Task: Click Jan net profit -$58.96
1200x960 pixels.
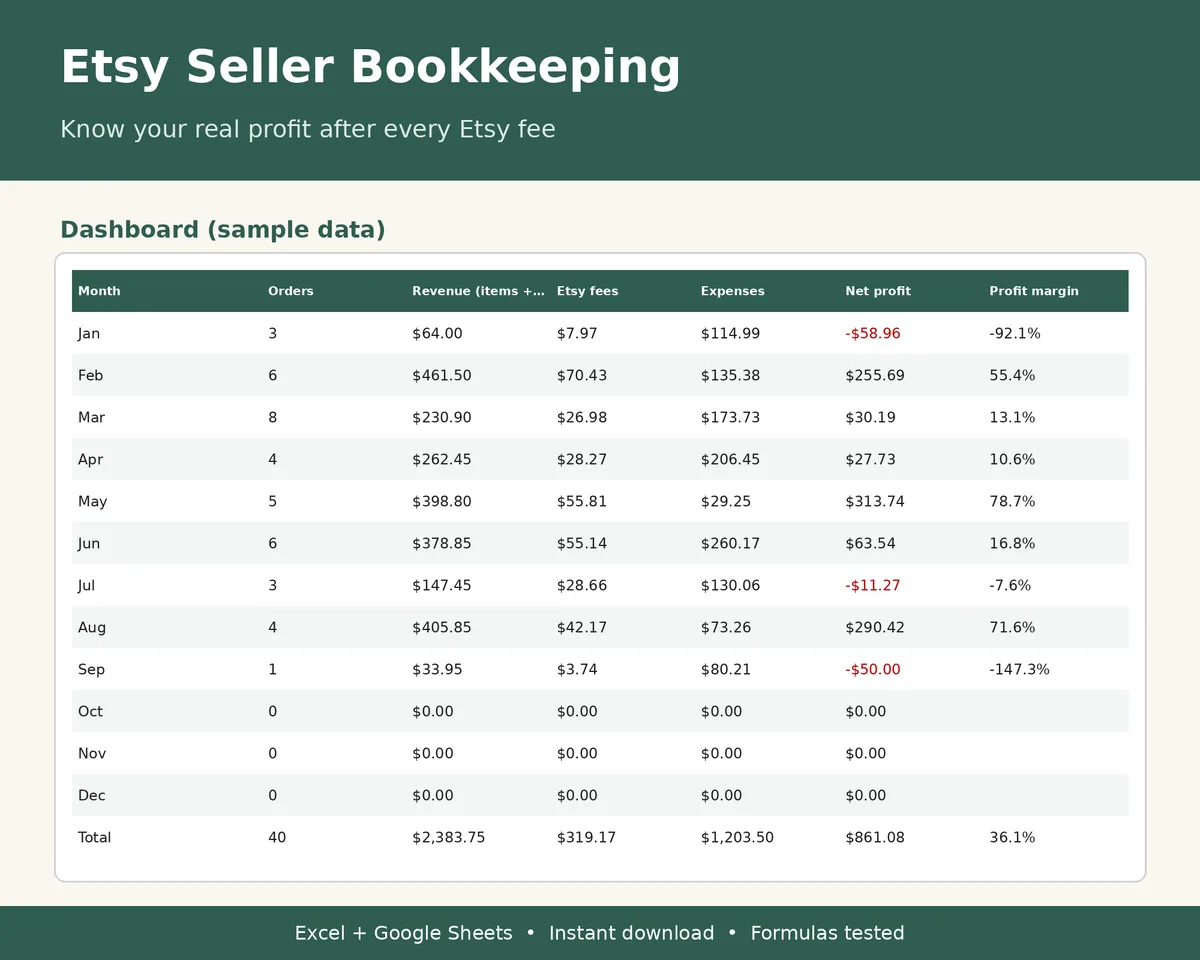Action: (x=872, y=334)
